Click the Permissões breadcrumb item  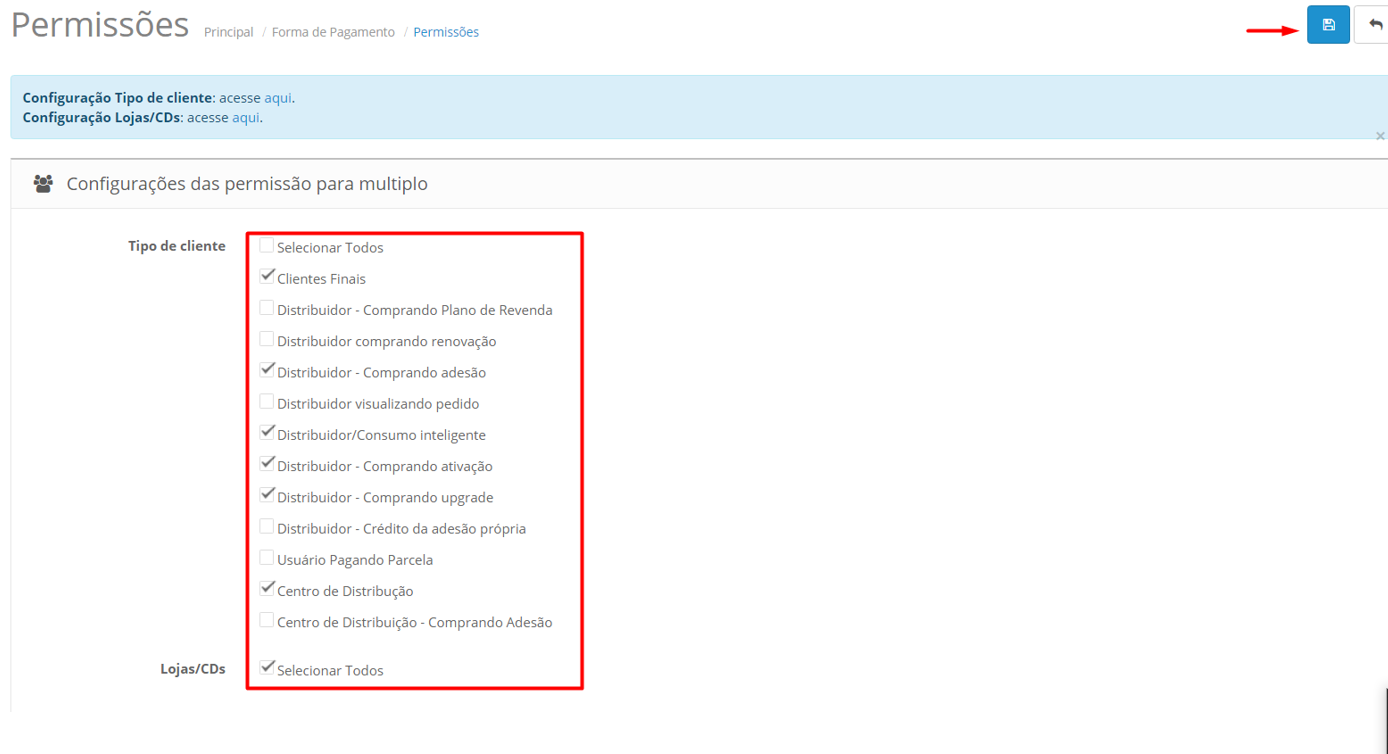[446, 32]
